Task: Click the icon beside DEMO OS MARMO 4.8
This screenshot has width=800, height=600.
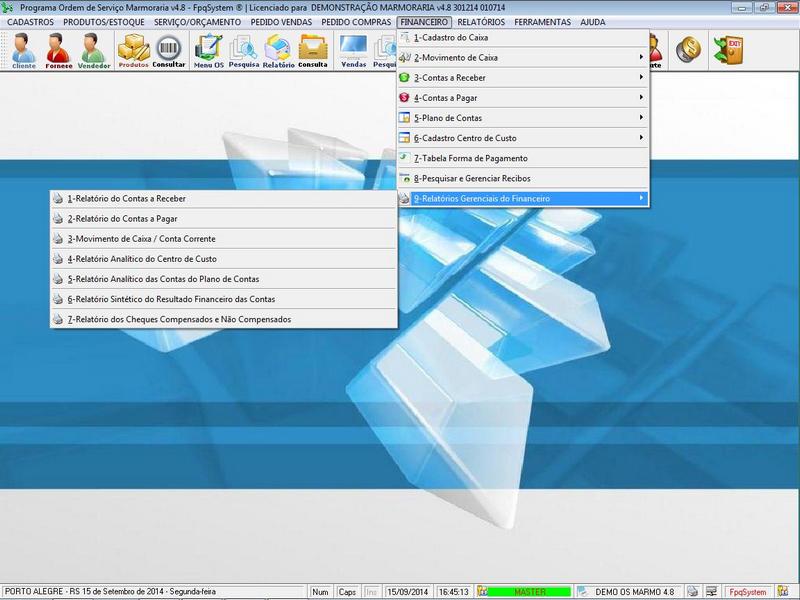Action: [583, 592]
